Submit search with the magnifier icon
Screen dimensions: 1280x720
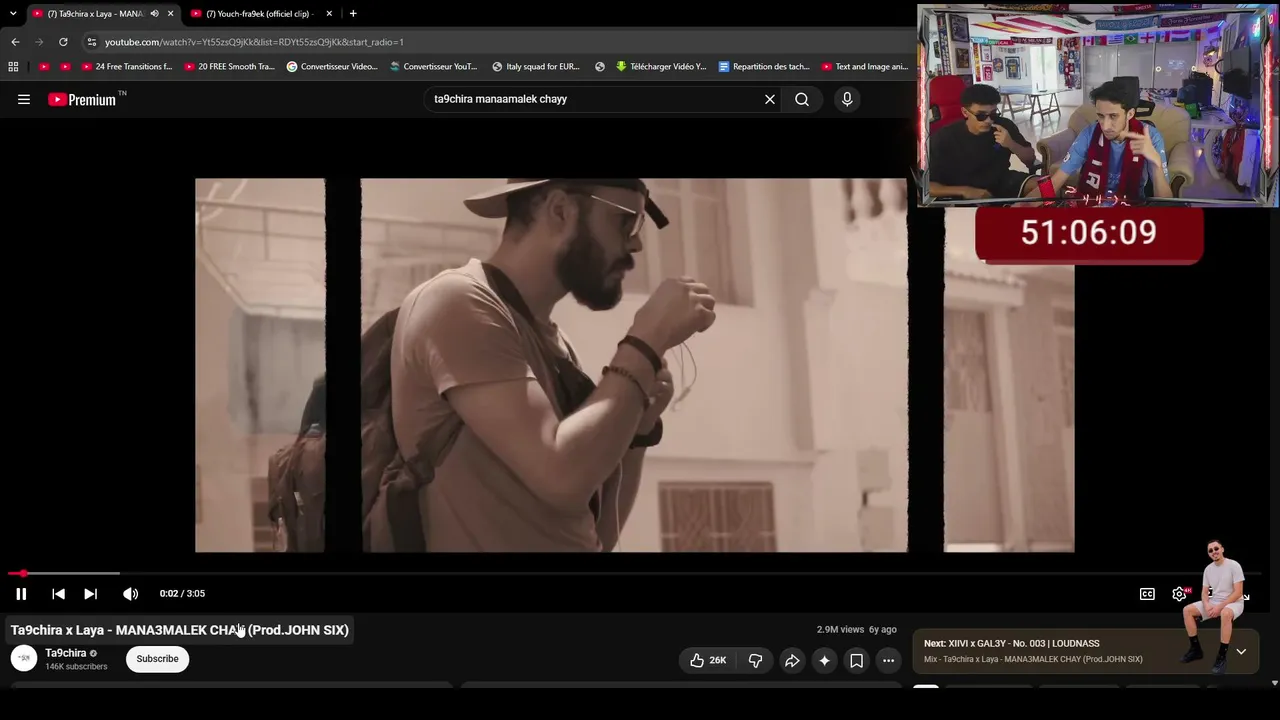click(x=802, y=99)
